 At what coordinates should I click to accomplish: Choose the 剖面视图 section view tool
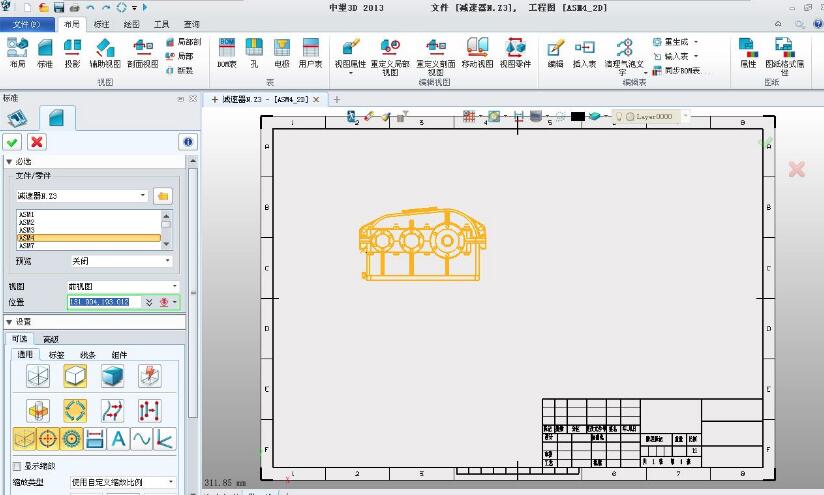tap(142, 53)
